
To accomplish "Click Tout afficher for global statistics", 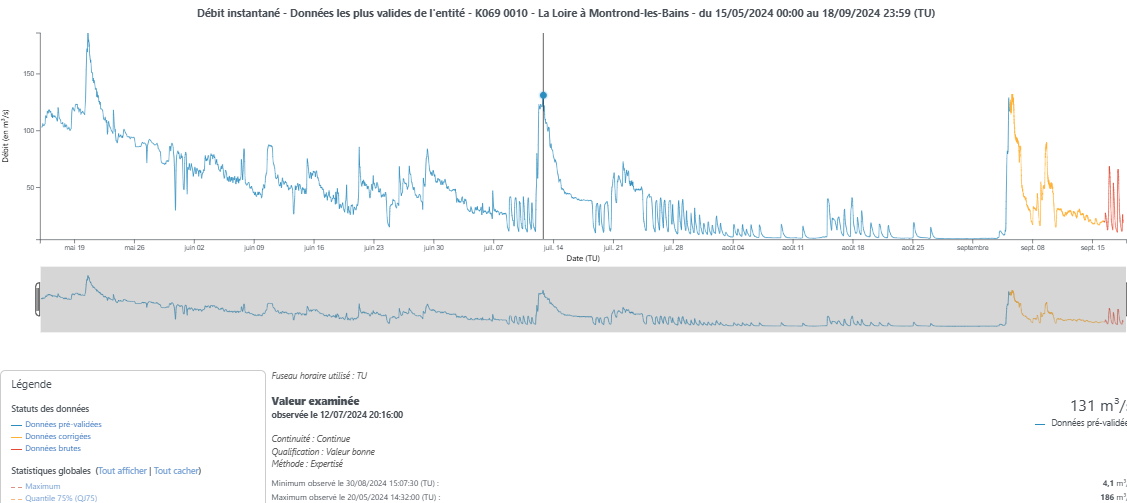I will click(x=123, y=471).
